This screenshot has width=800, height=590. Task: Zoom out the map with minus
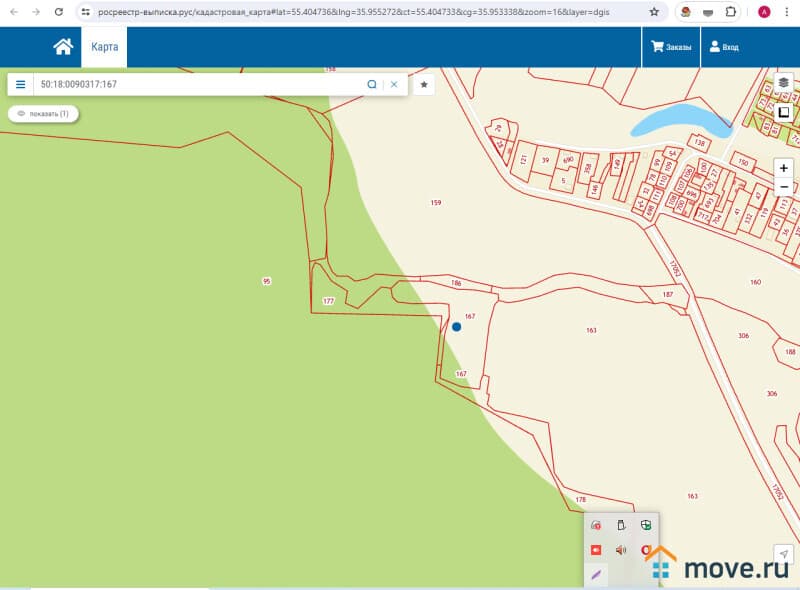[x=784, y=187]
